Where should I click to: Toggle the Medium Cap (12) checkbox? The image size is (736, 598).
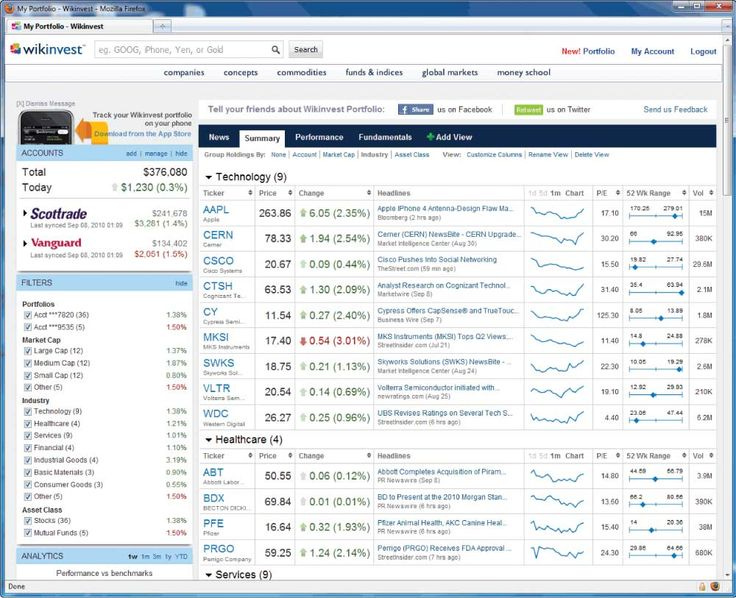28,363
